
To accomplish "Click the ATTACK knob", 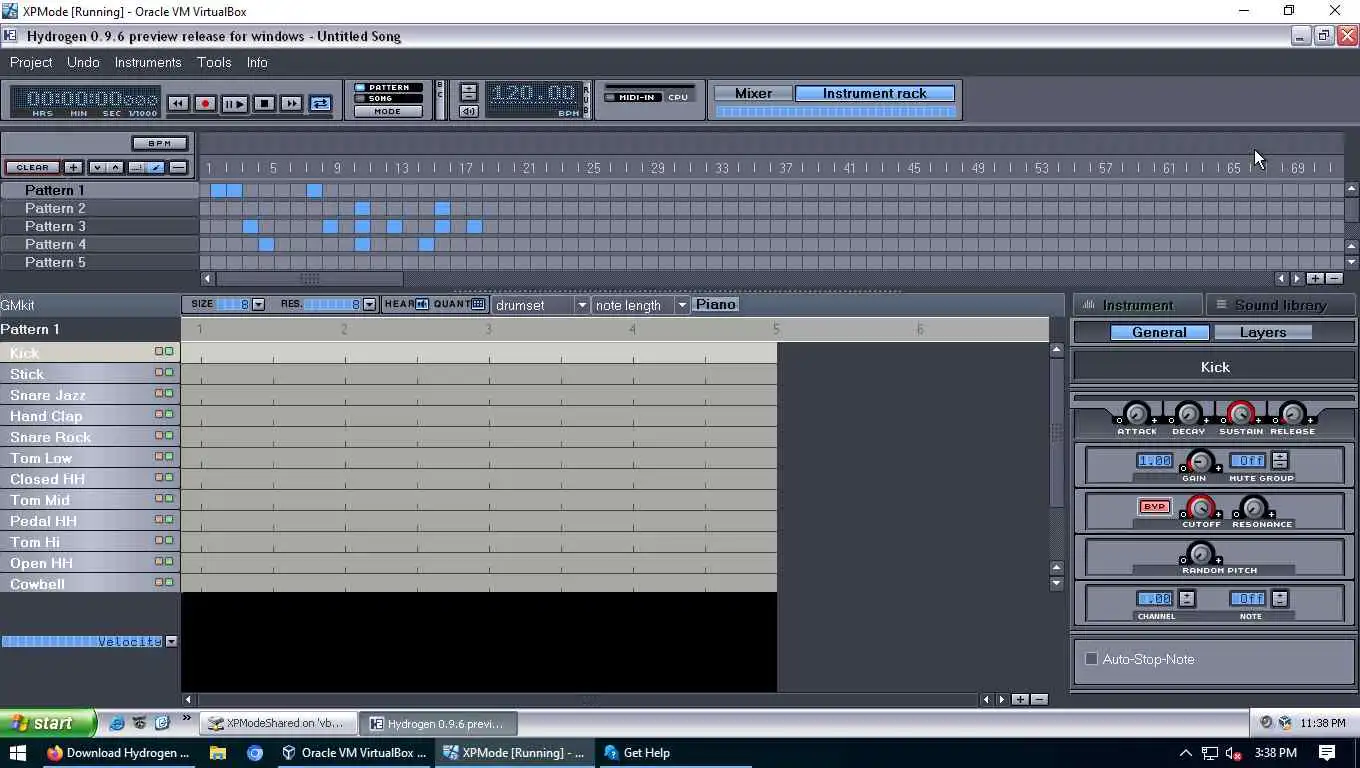I will [x=1136, y=413].
